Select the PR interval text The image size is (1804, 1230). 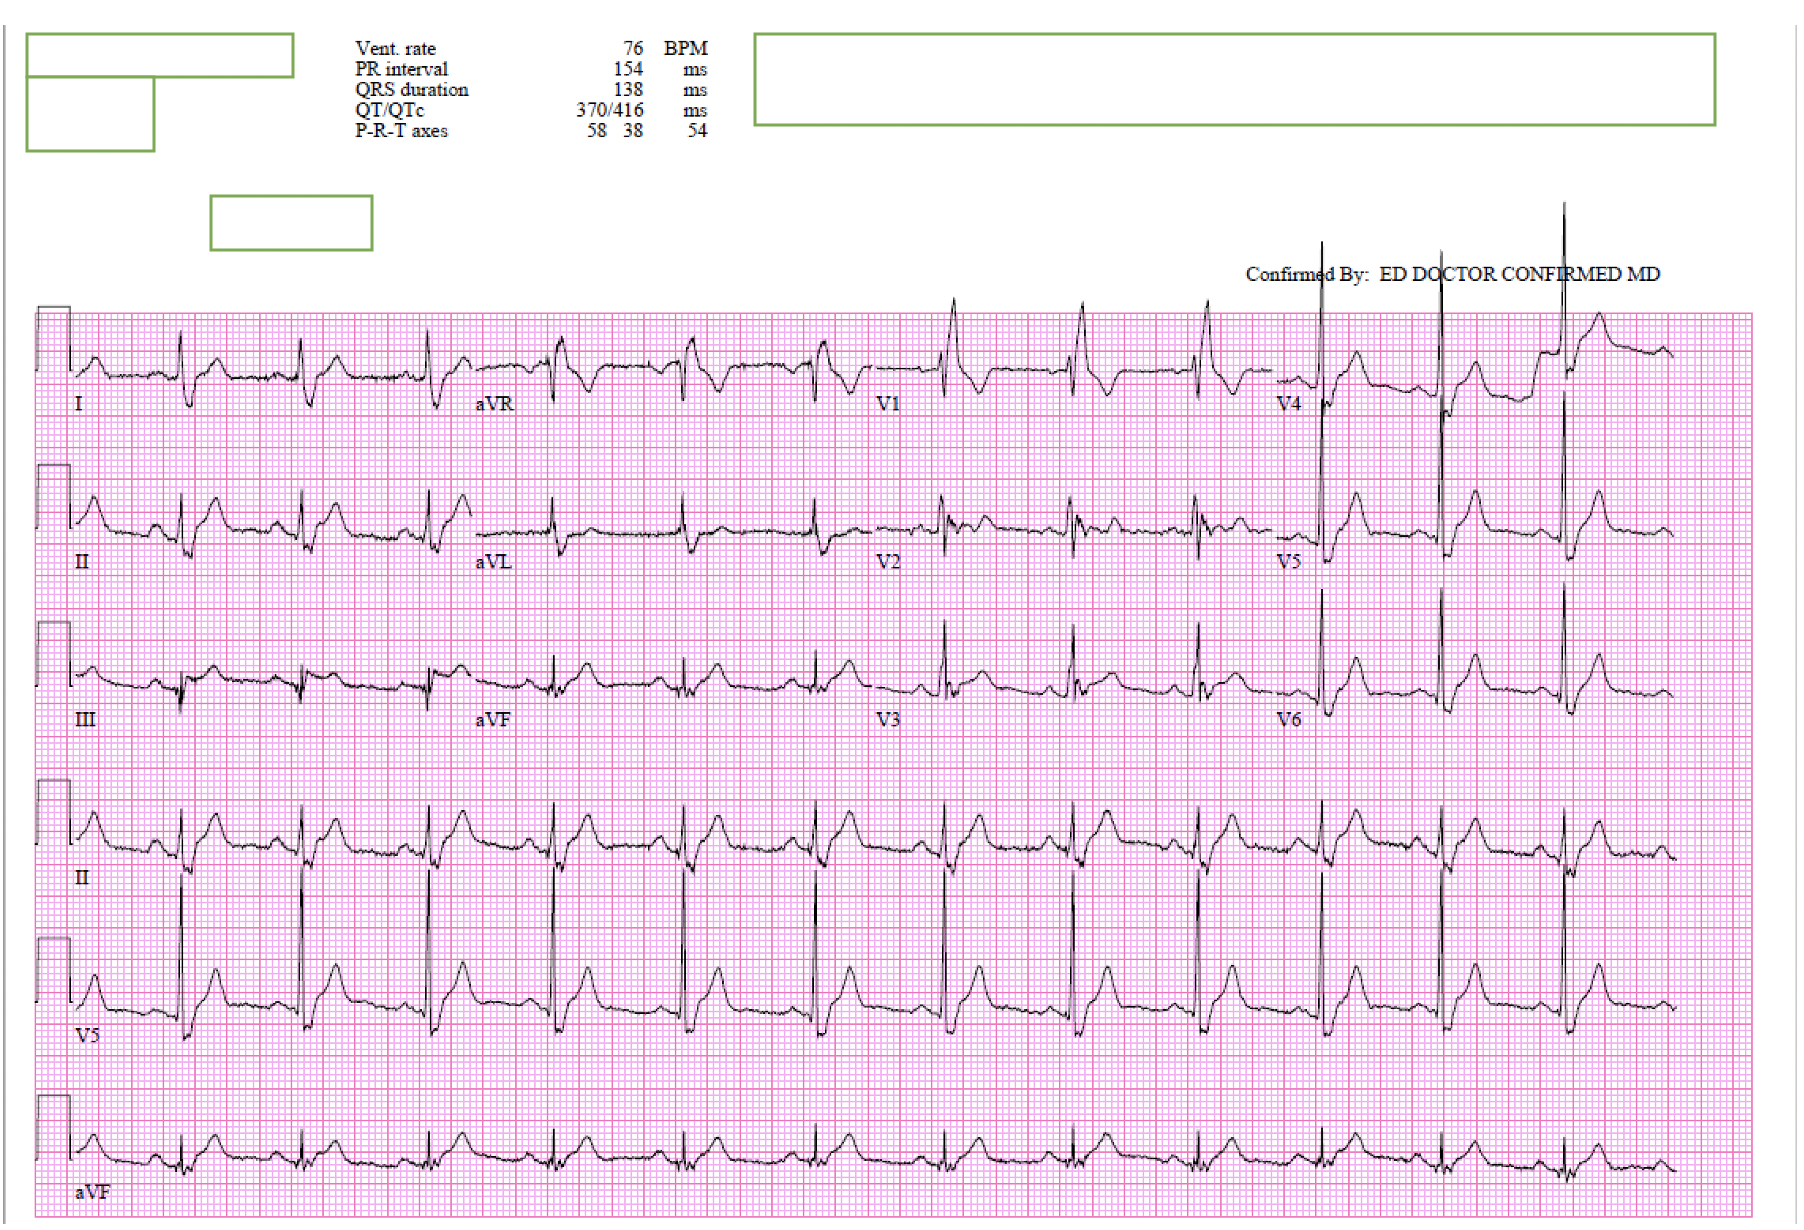[401, 69]
